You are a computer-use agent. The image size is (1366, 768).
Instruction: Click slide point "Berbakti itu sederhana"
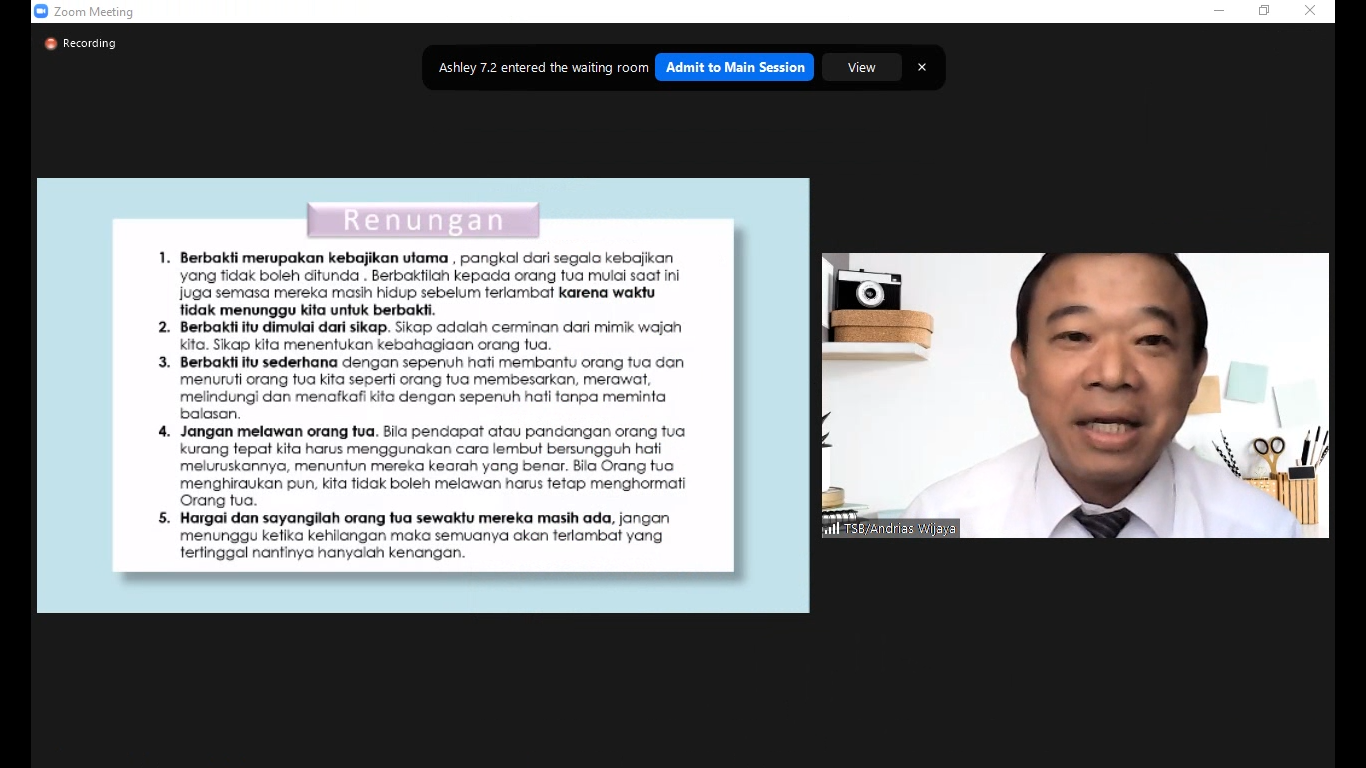click(x=258, y=362)
